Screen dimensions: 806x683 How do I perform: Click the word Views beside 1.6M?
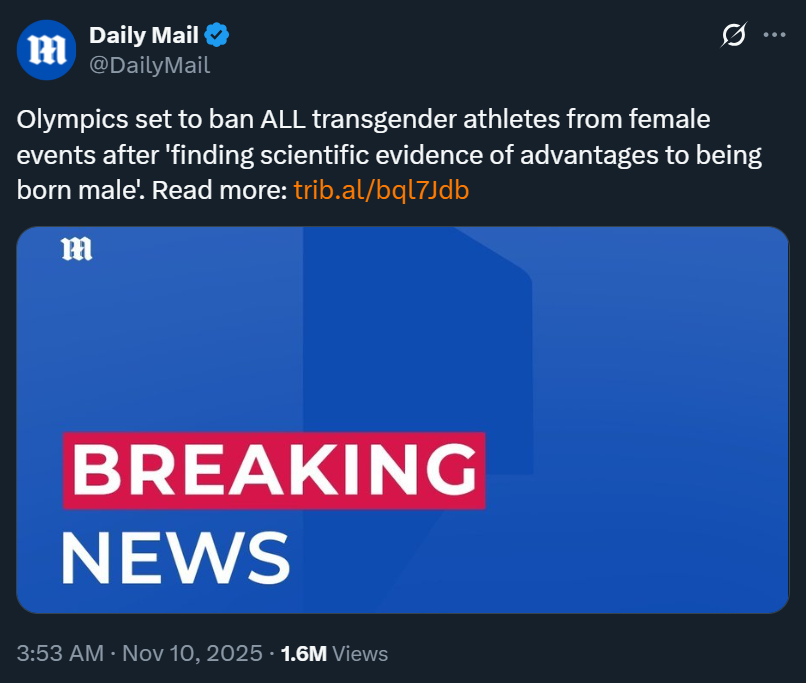coord(360,654)
